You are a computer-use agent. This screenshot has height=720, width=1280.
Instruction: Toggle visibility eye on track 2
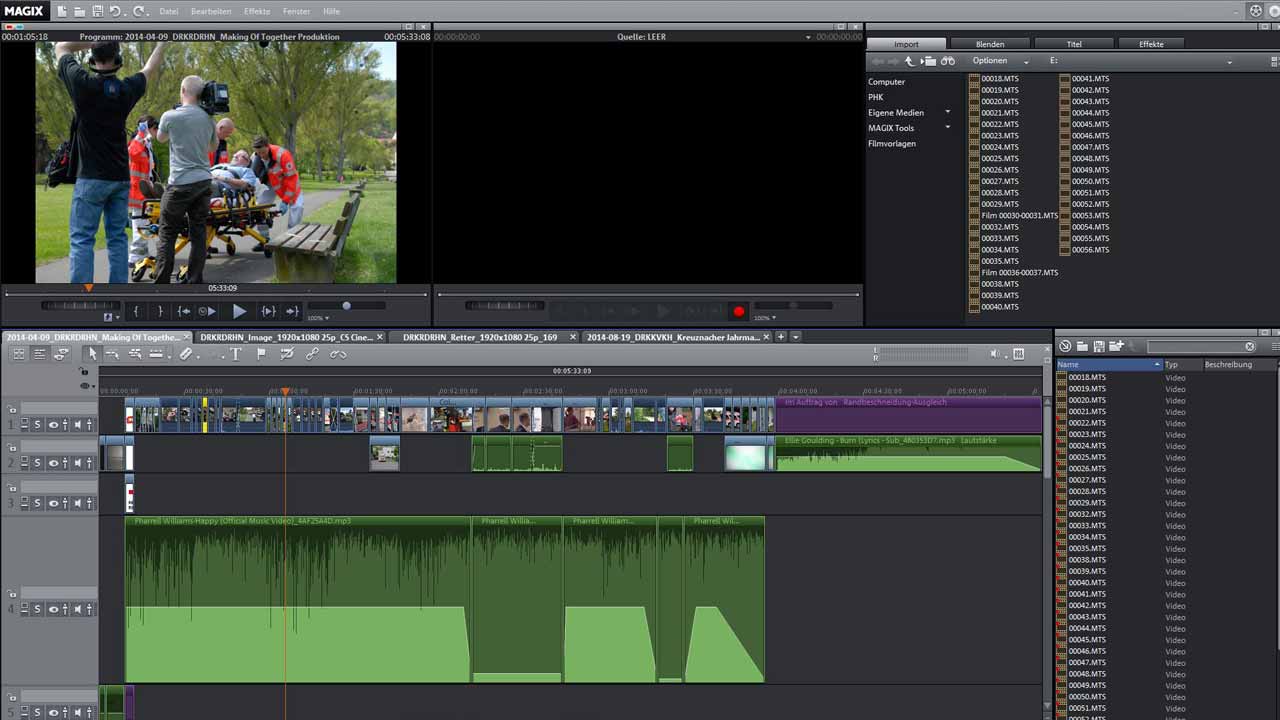(53, 463)
